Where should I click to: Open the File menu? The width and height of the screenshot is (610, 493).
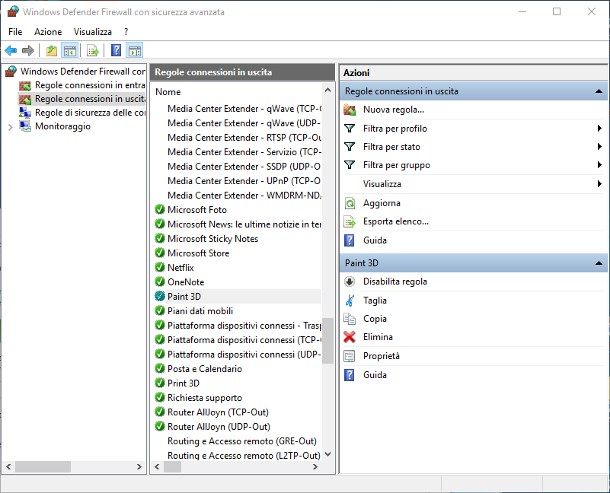click(x=15, y=32)
